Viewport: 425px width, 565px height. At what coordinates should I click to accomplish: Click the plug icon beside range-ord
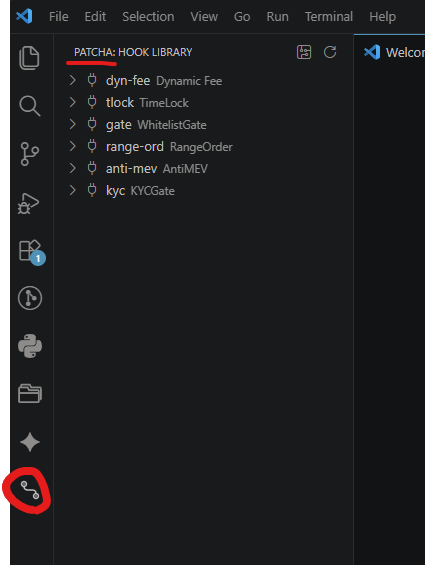point(92,146)
